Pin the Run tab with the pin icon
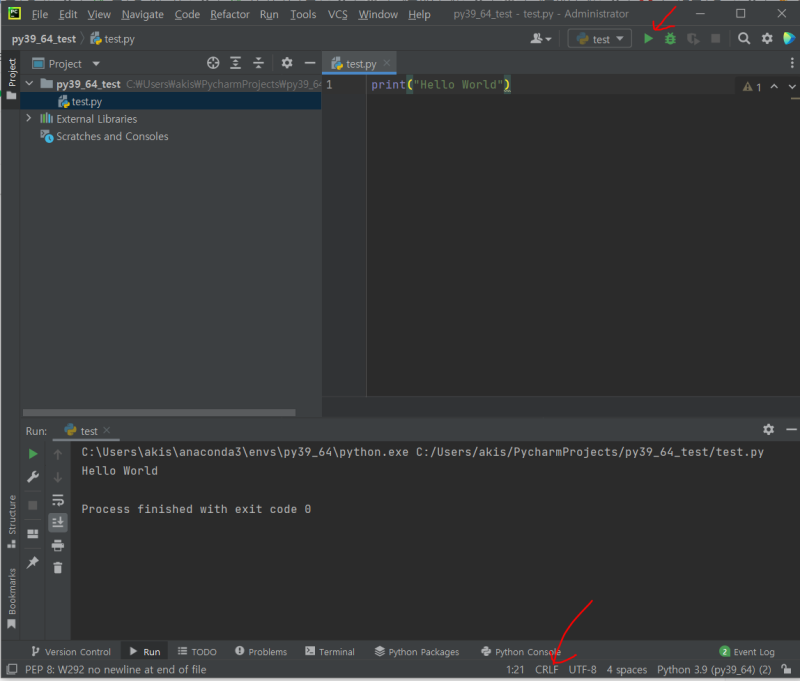 (x=32, y=562)
